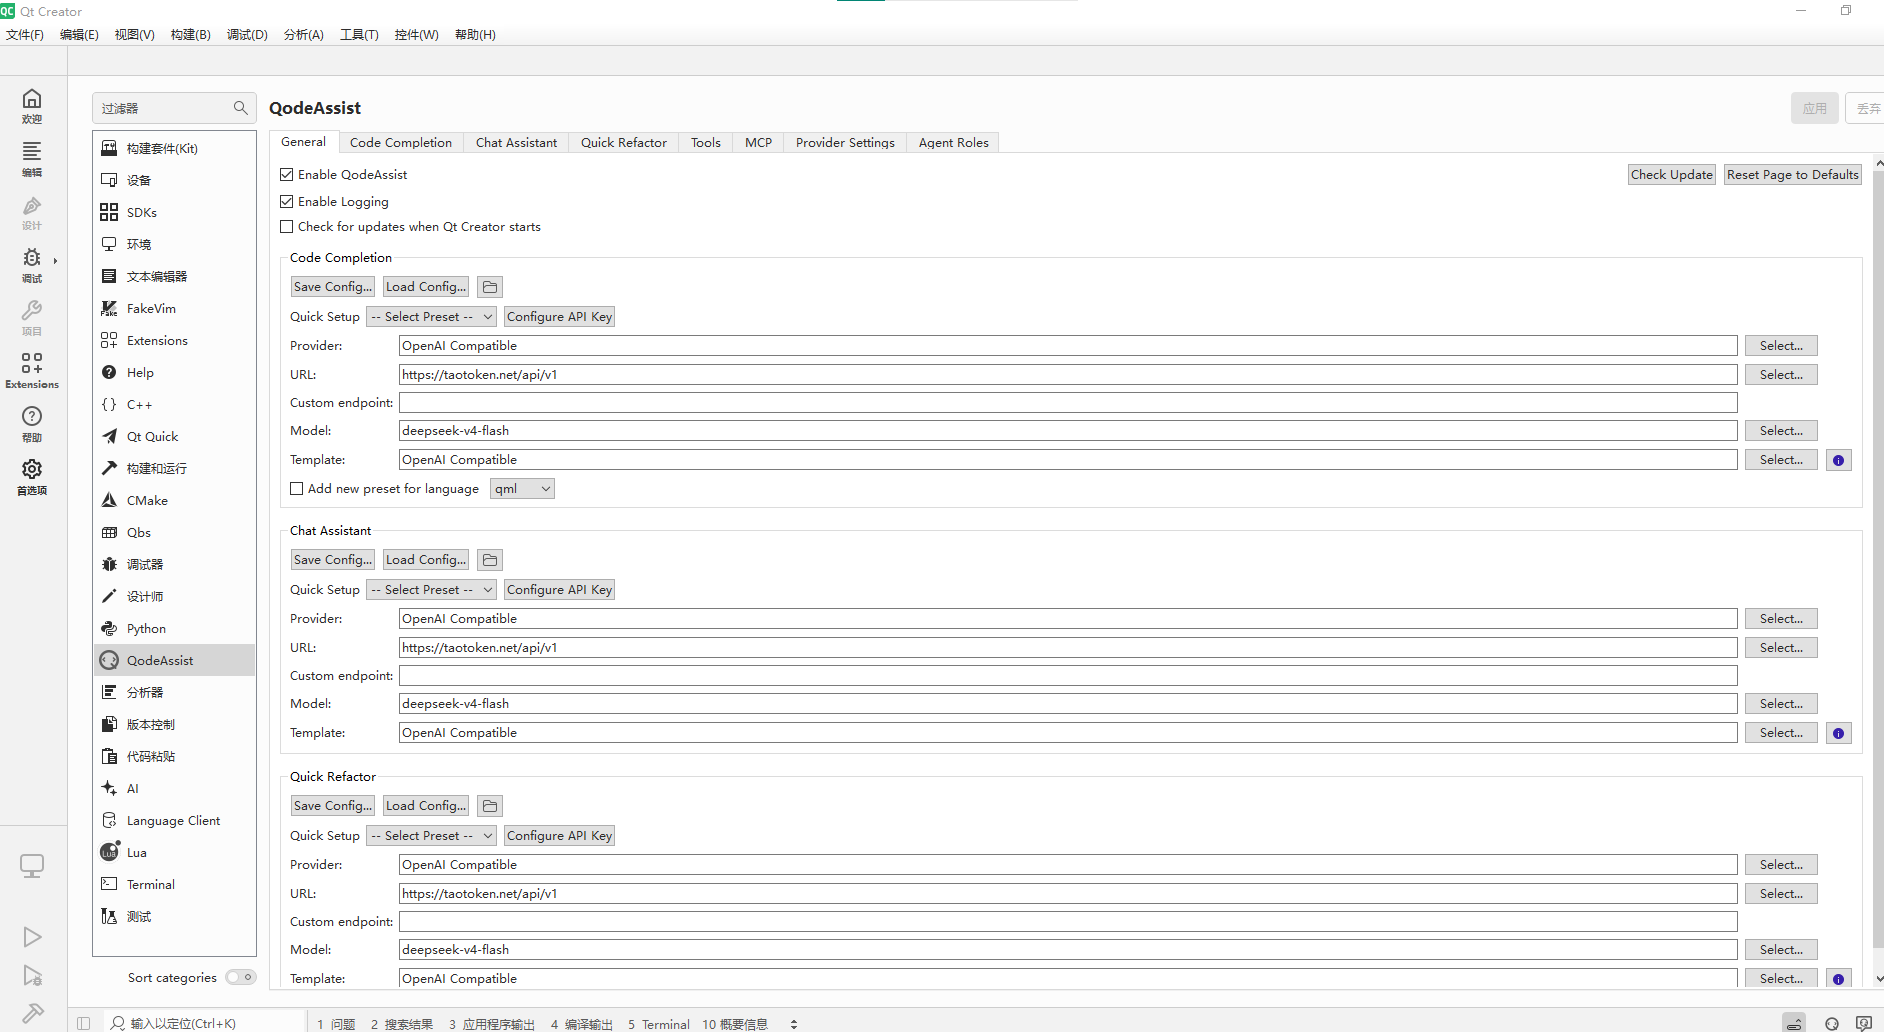Screen dimensions: 1884x1032
Task: Toggle Enable QodeAssist checkbox
Action: point(287,175)
